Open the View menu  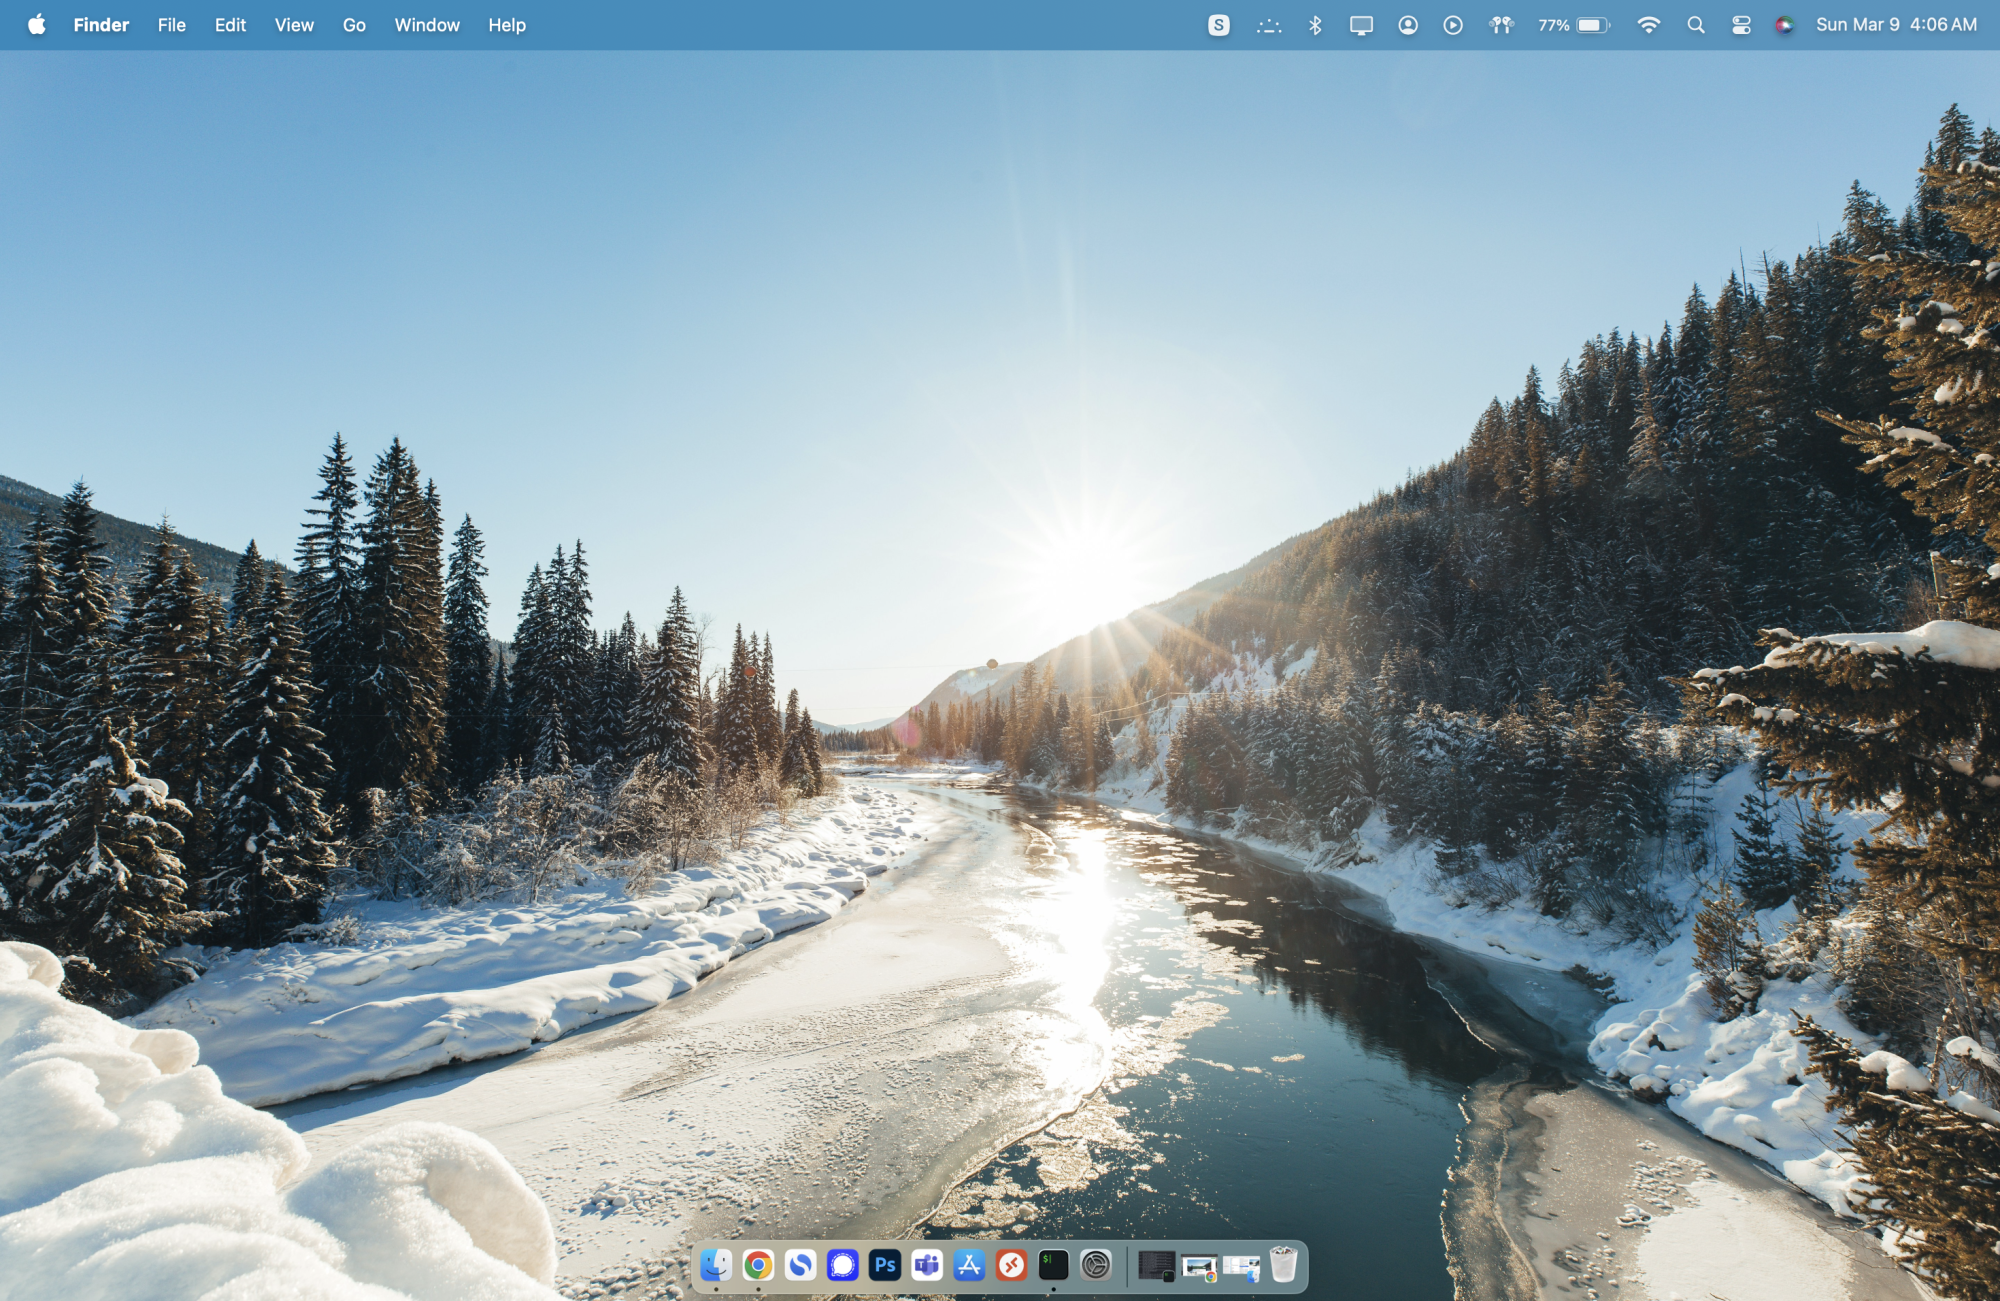(294, 25)
